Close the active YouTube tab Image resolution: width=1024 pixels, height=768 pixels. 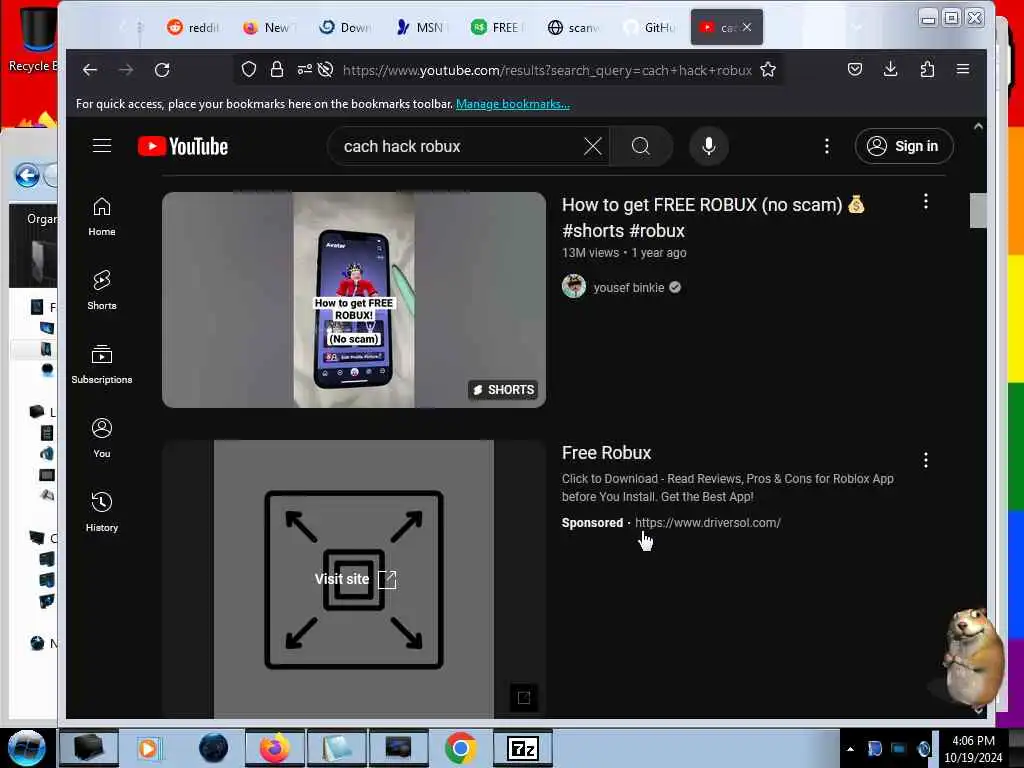tap(747, 27)
